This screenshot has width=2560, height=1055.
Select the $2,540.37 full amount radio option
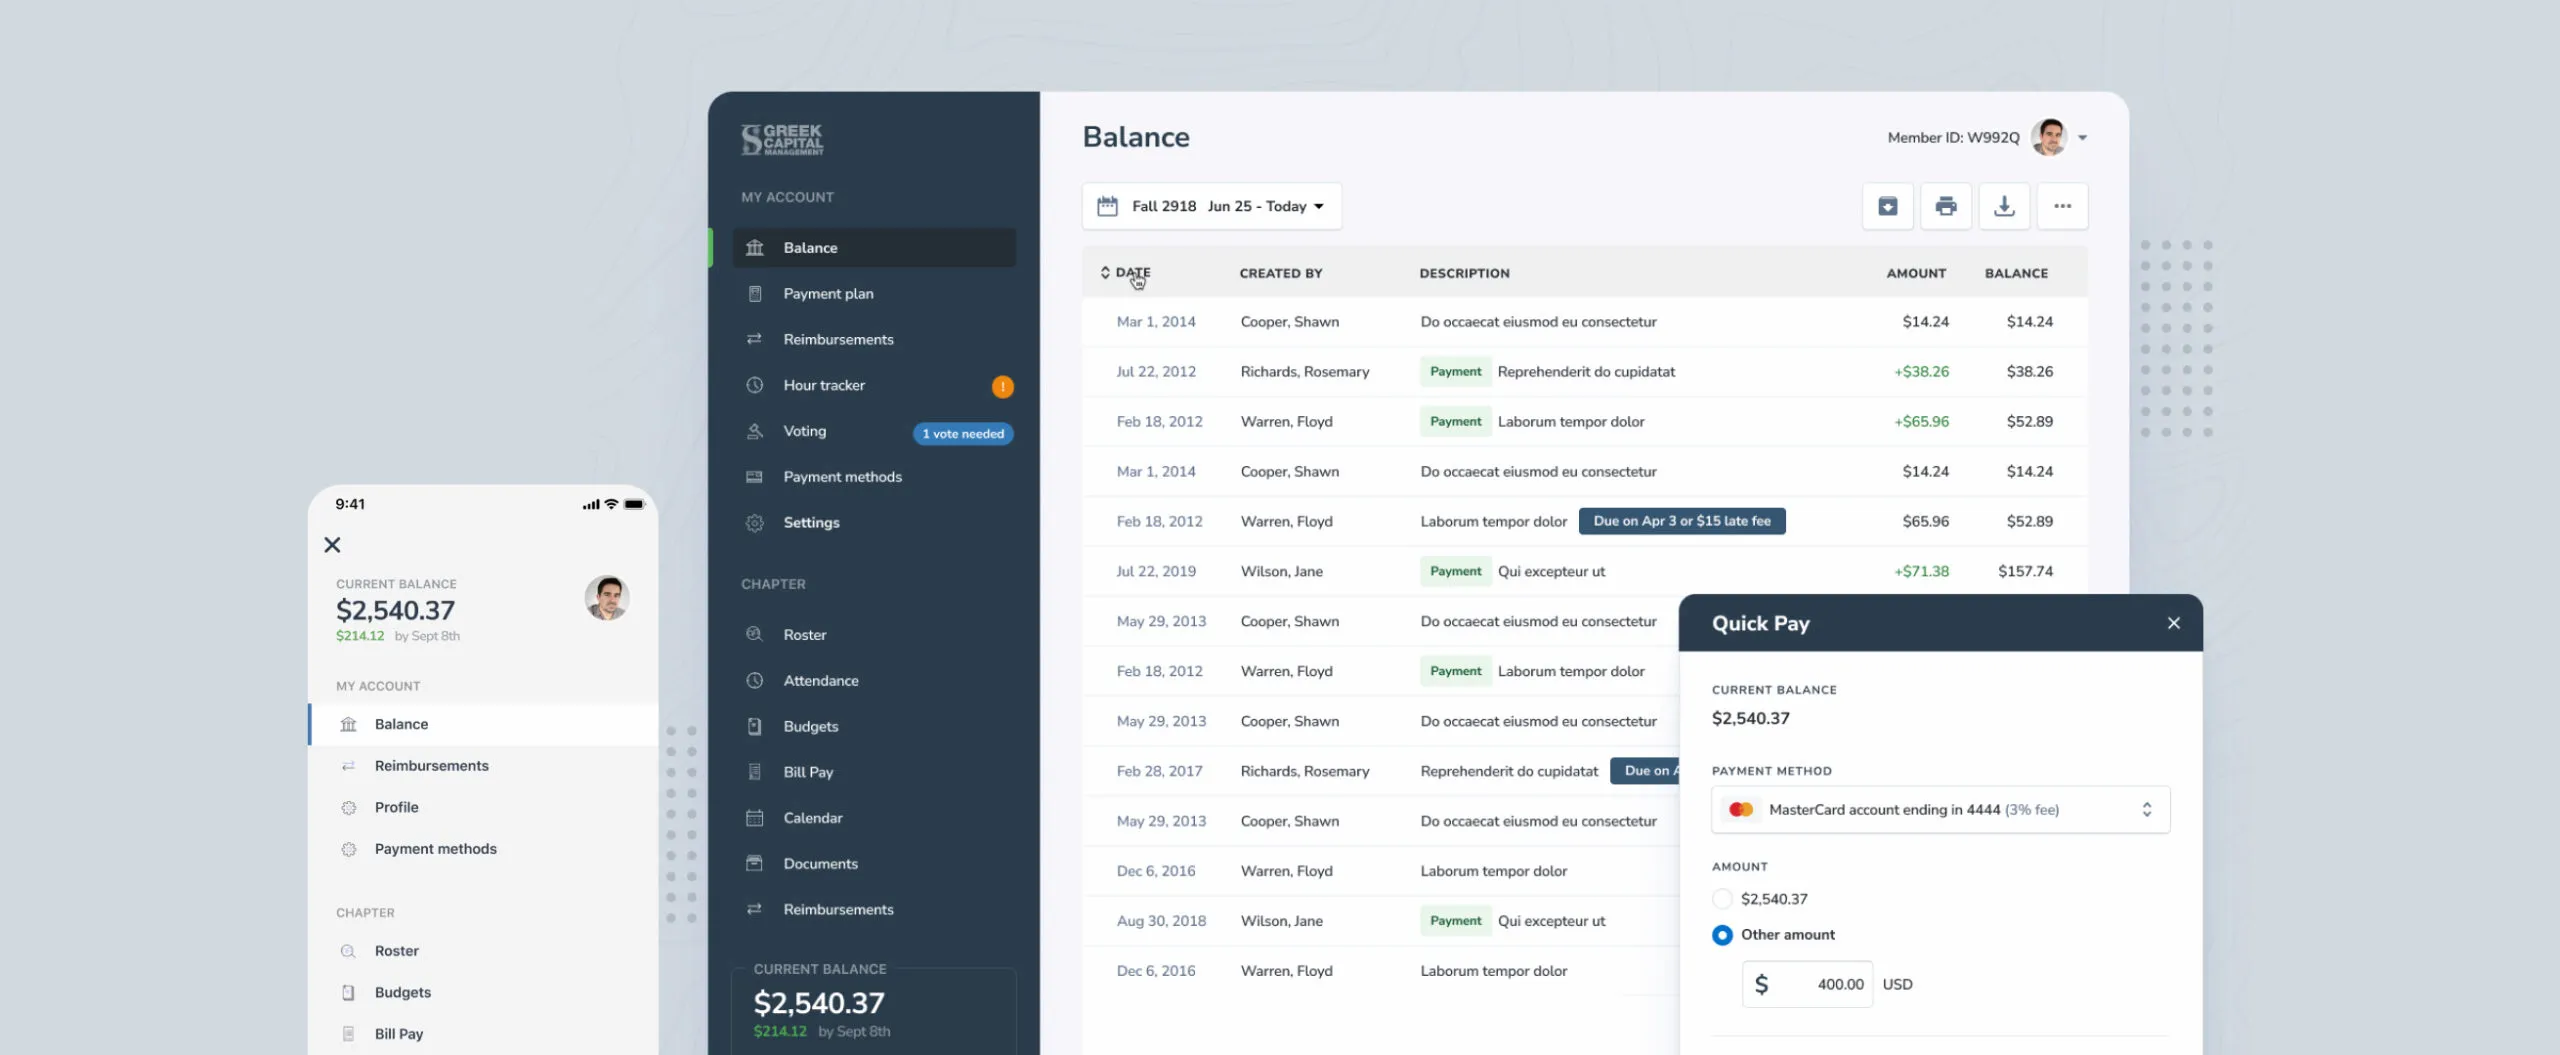click(1722, 899)
